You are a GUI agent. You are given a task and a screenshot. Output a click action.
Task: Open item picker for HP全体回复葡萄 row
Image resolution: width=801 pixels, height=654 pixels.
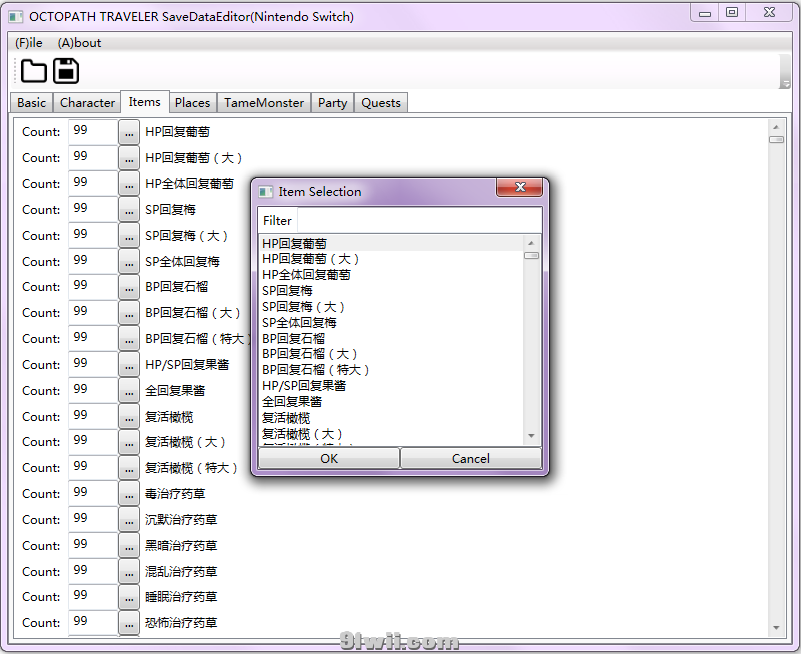click(x=129, y=184)
